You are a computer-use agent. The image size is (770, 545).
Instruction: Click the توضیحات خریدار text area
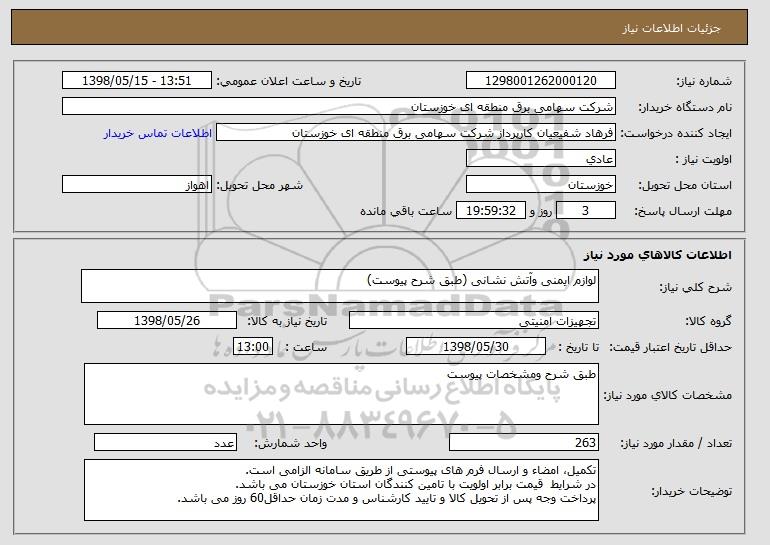tap(341, 490)
